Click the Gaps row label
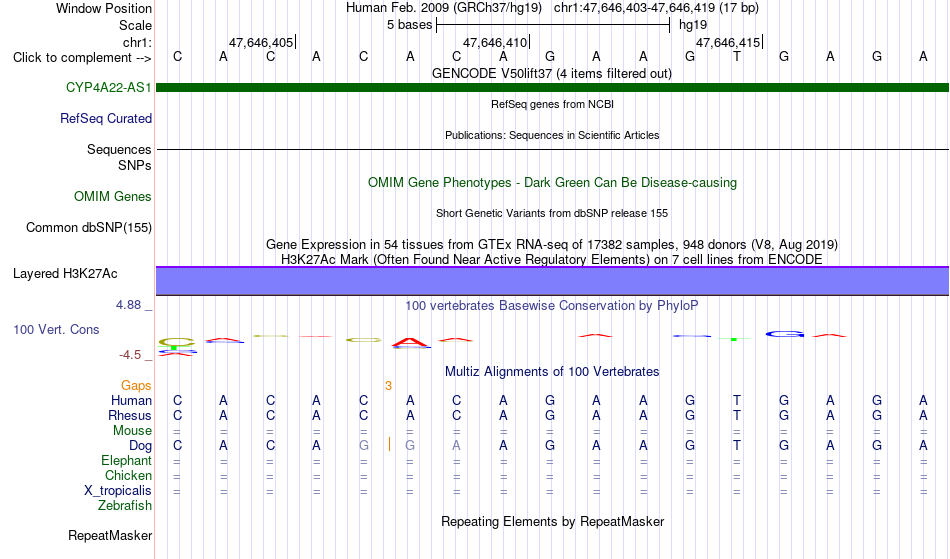Screen dimensions: 950x559 [136, 385]
